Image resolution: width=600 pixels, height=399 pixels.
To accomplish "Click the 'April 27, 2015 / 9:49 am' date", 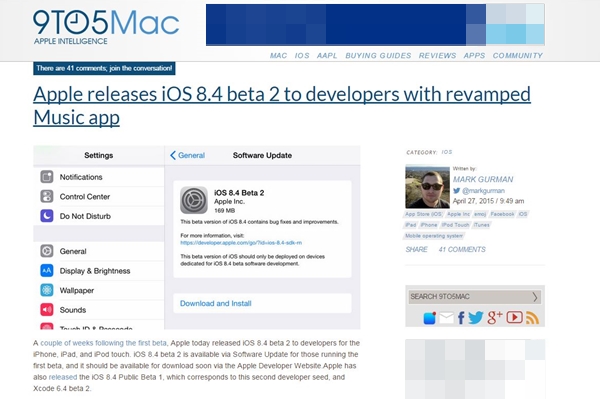I will 488,201.
